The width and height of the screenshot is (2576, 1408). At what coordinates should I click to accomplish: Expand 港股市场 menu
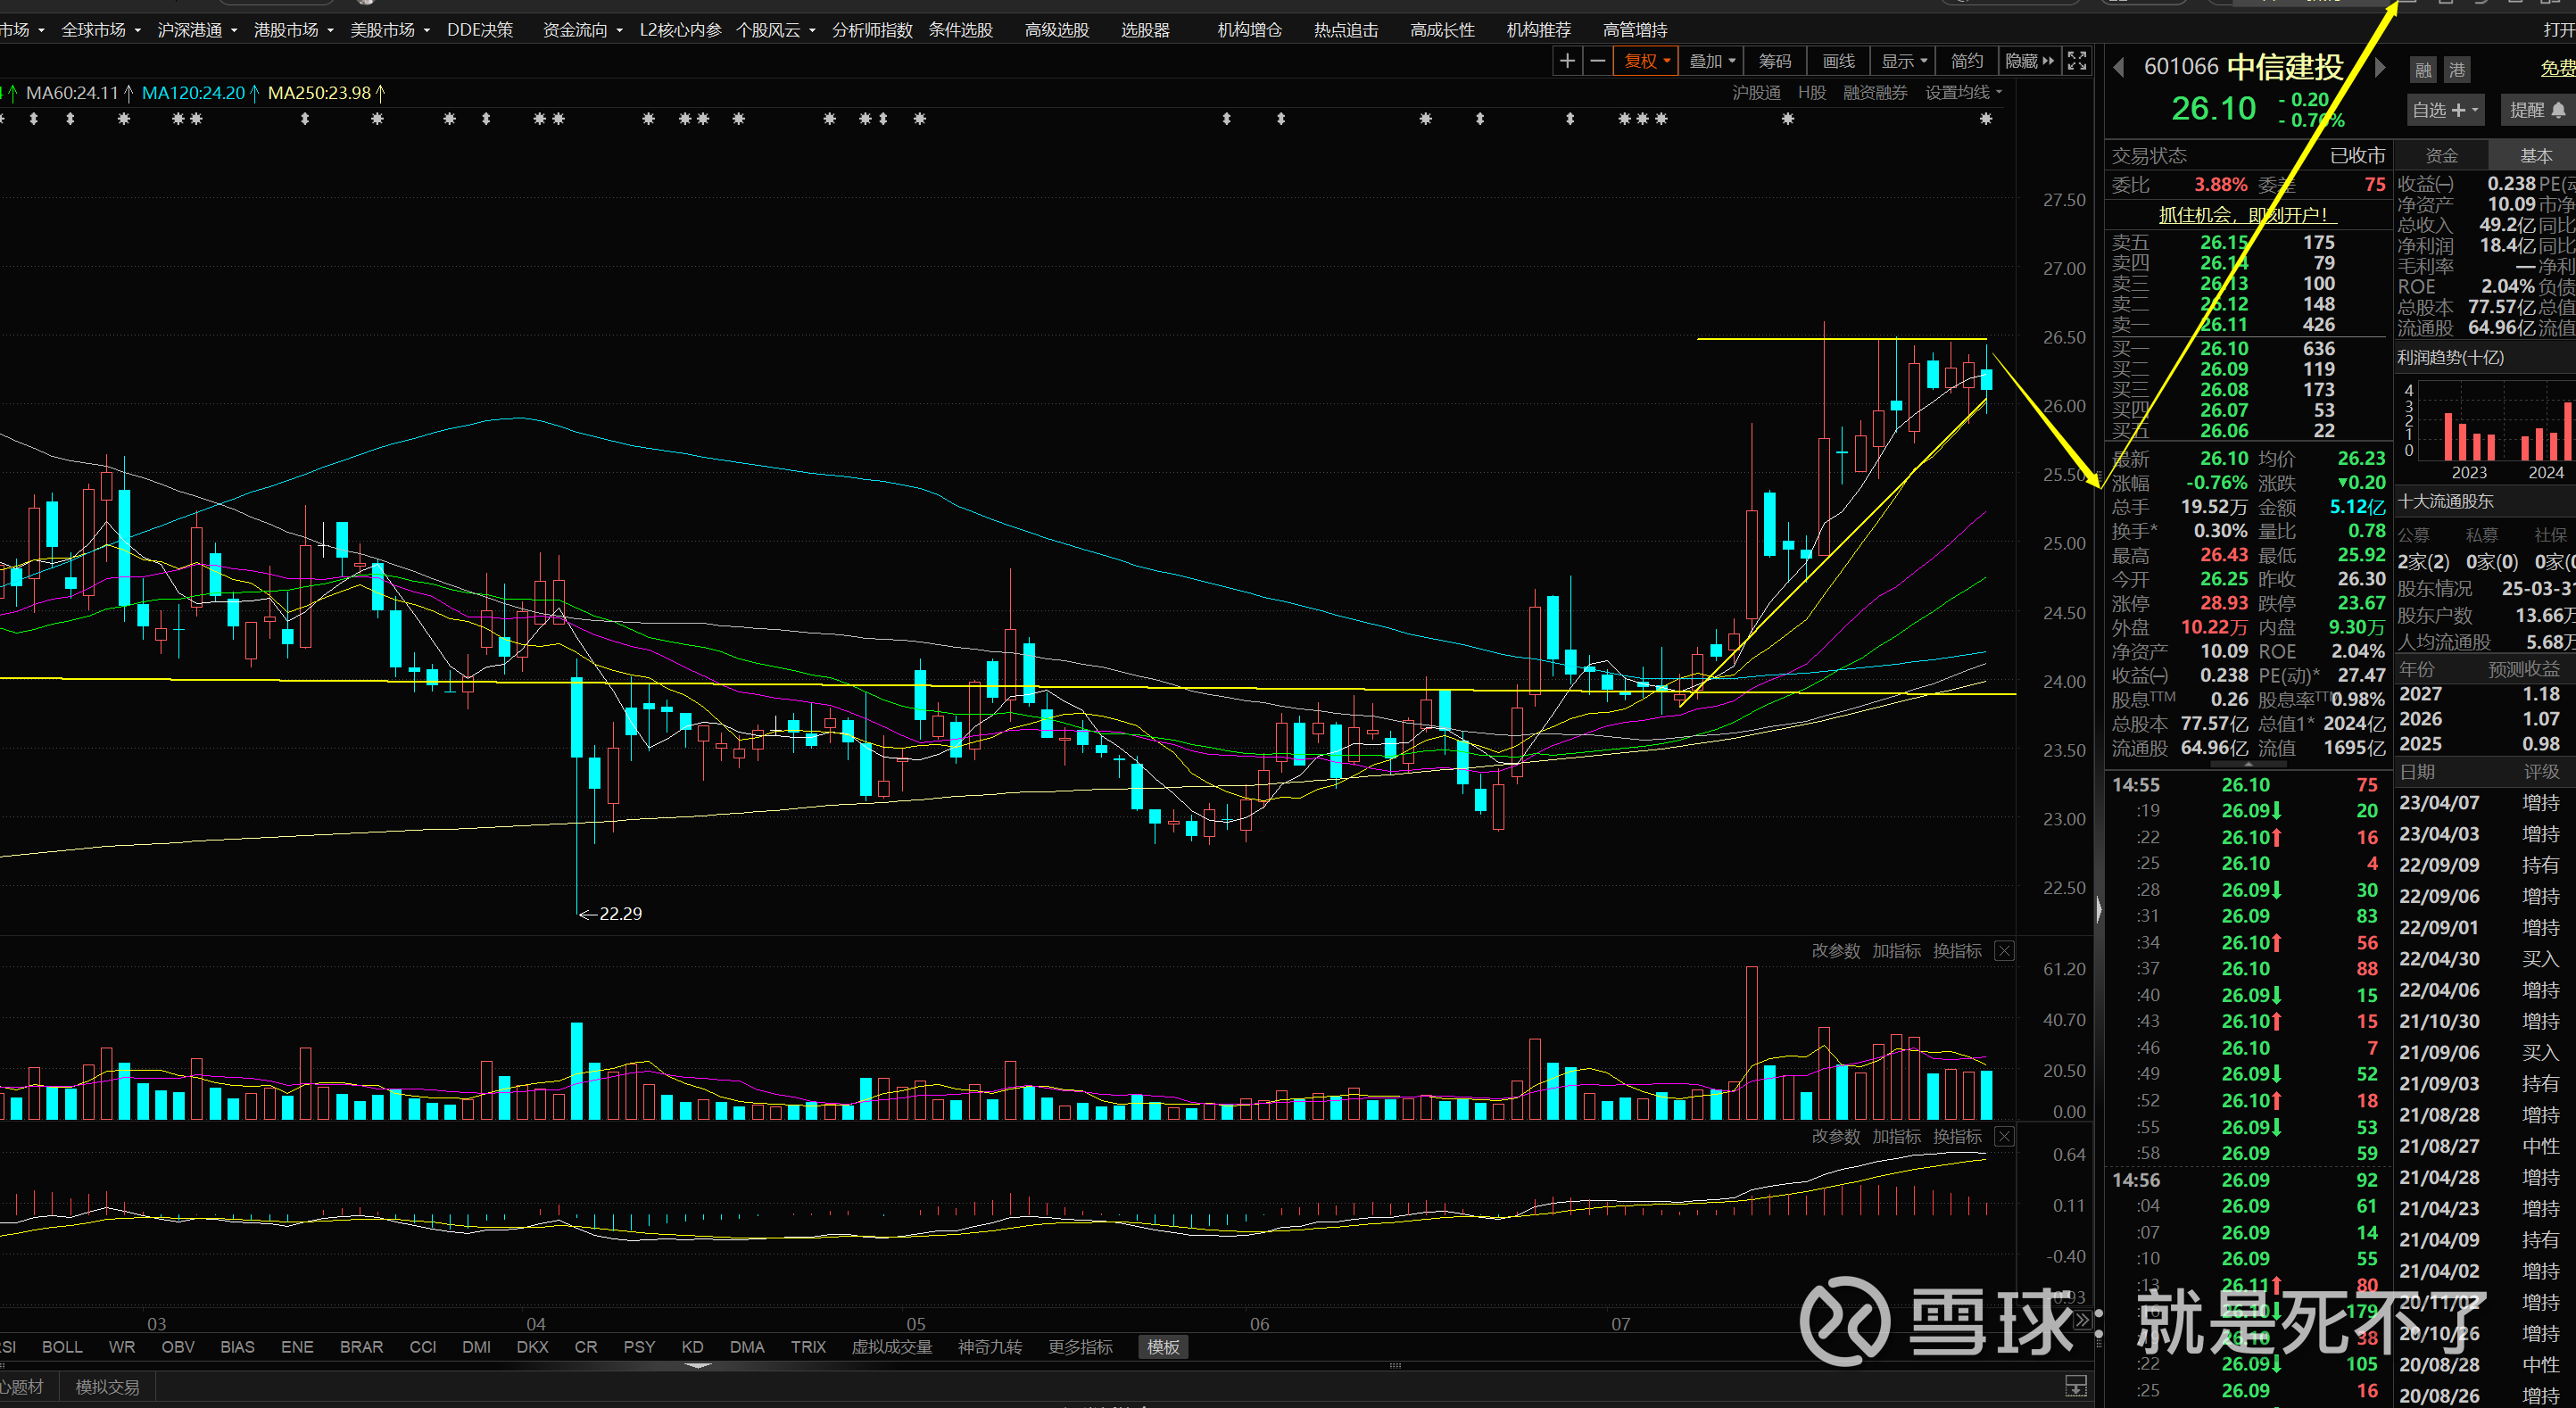click(293, 30)
